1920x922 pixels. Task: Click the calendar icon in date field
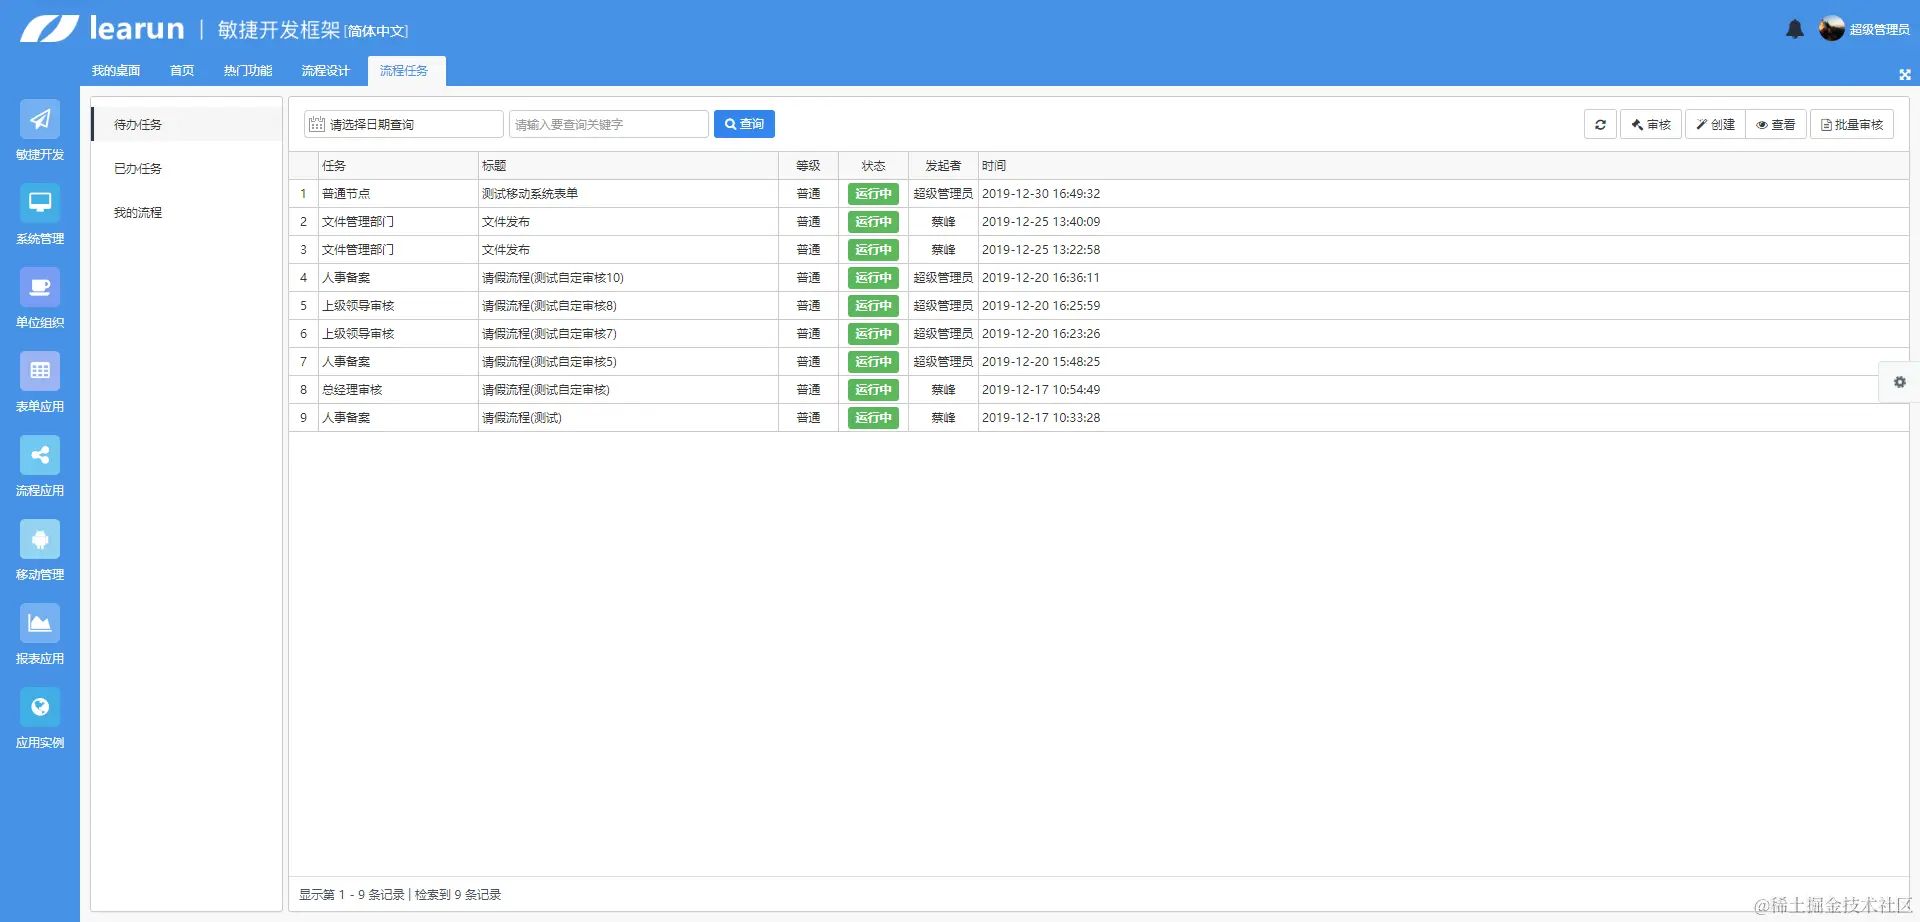[x=317, y=124]
